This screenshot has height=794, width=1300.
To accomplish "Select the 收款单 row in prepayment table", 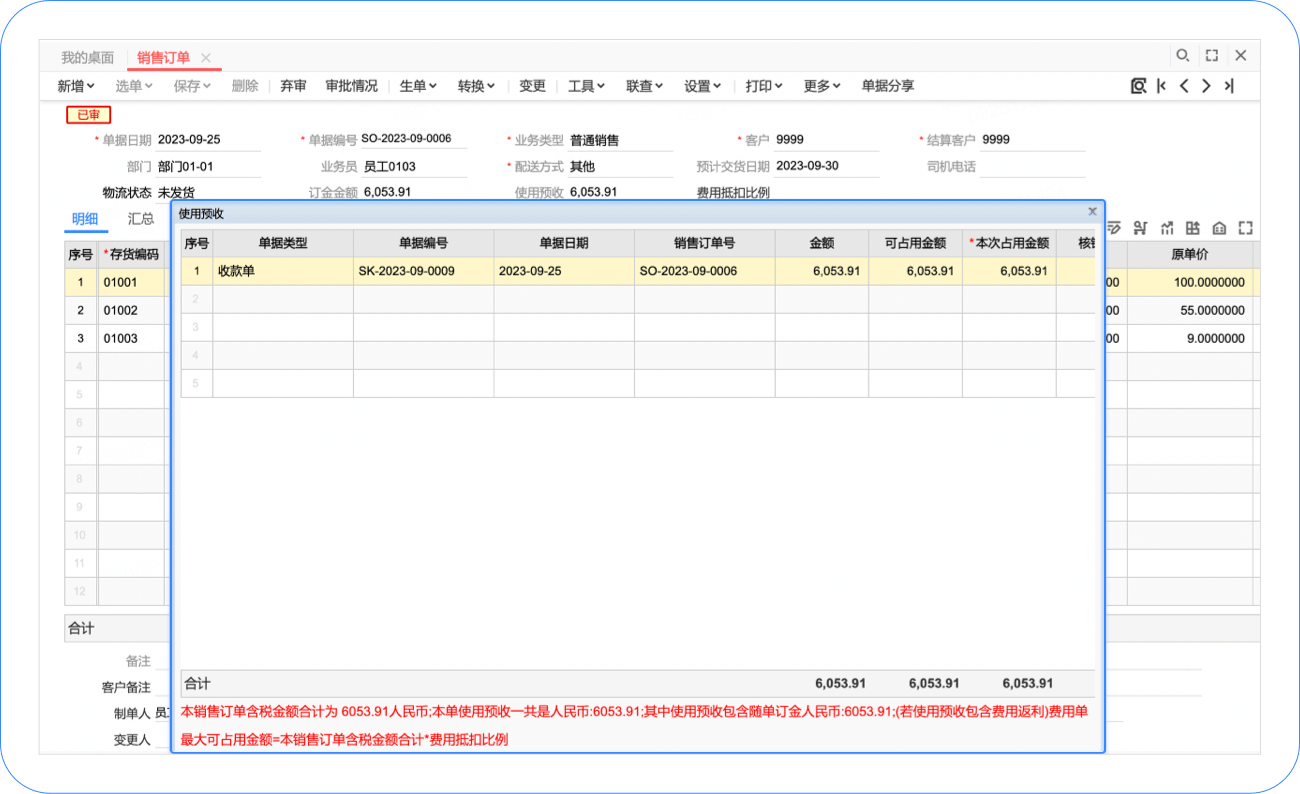I will pos(283,271).
